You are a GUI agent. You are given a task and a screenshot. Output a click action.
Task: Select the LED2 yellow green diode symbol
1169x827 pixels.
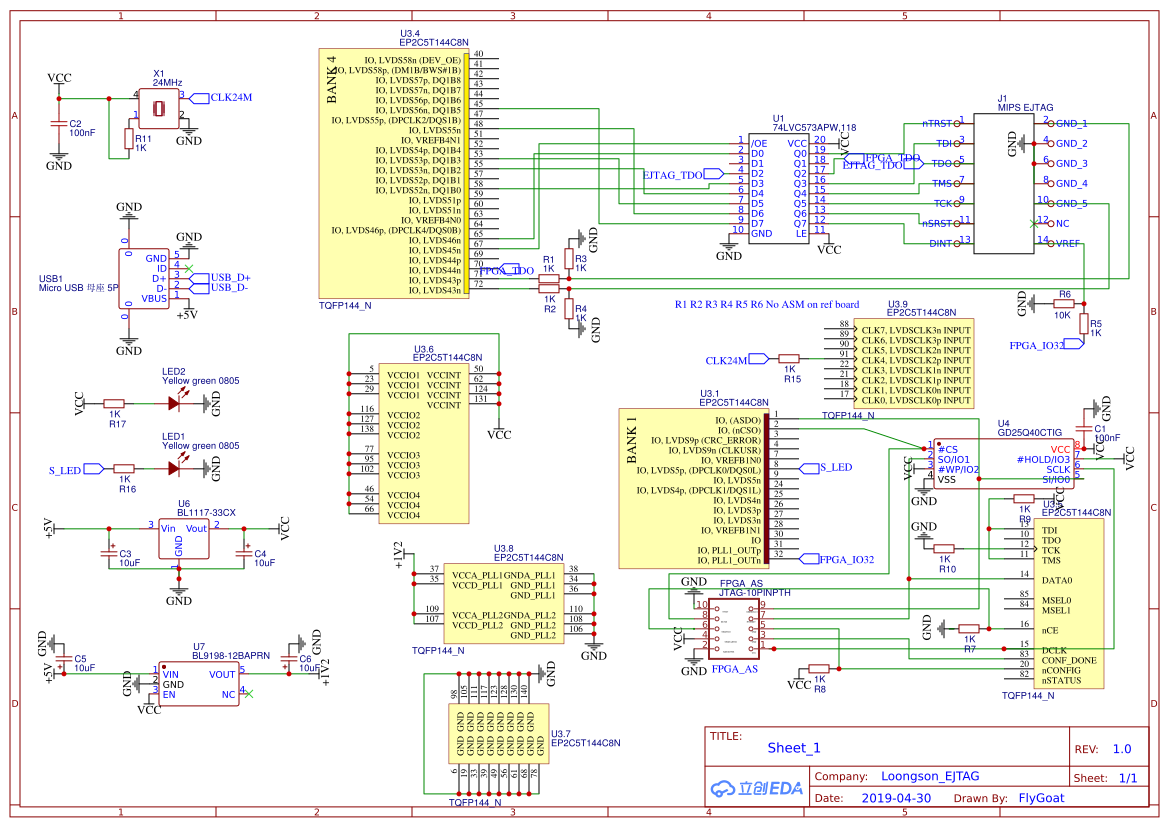pos(176,403)
